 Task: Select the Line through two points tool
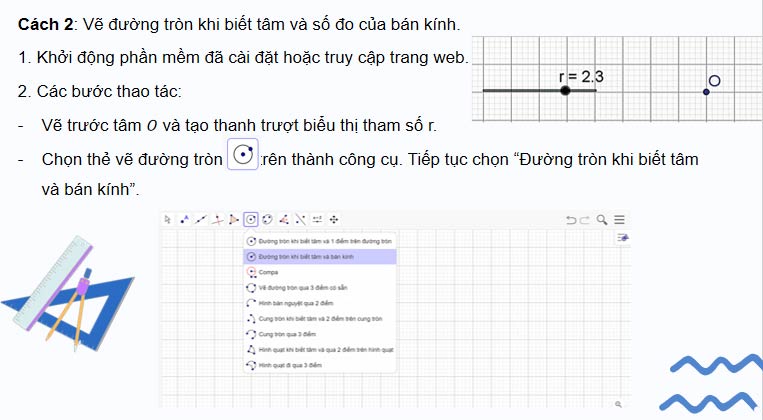[x=201, y=219]
